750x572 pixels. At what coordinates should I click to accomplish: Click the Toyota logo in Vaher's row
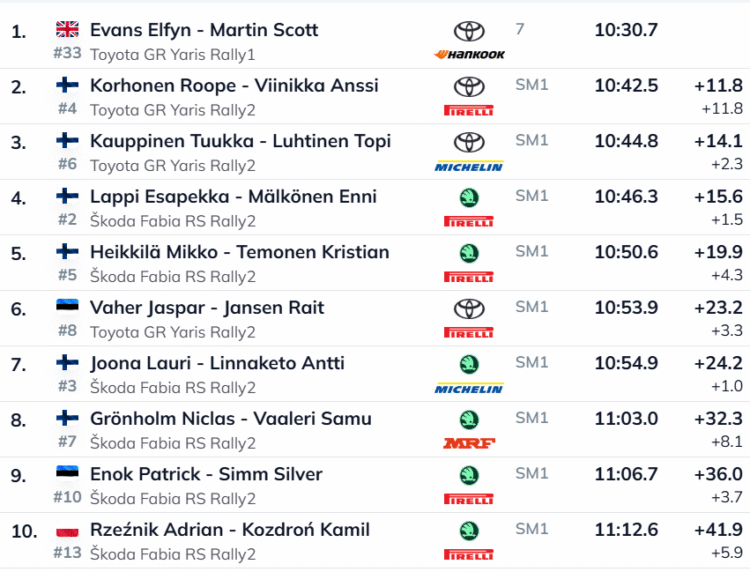[x=468, y=309]
